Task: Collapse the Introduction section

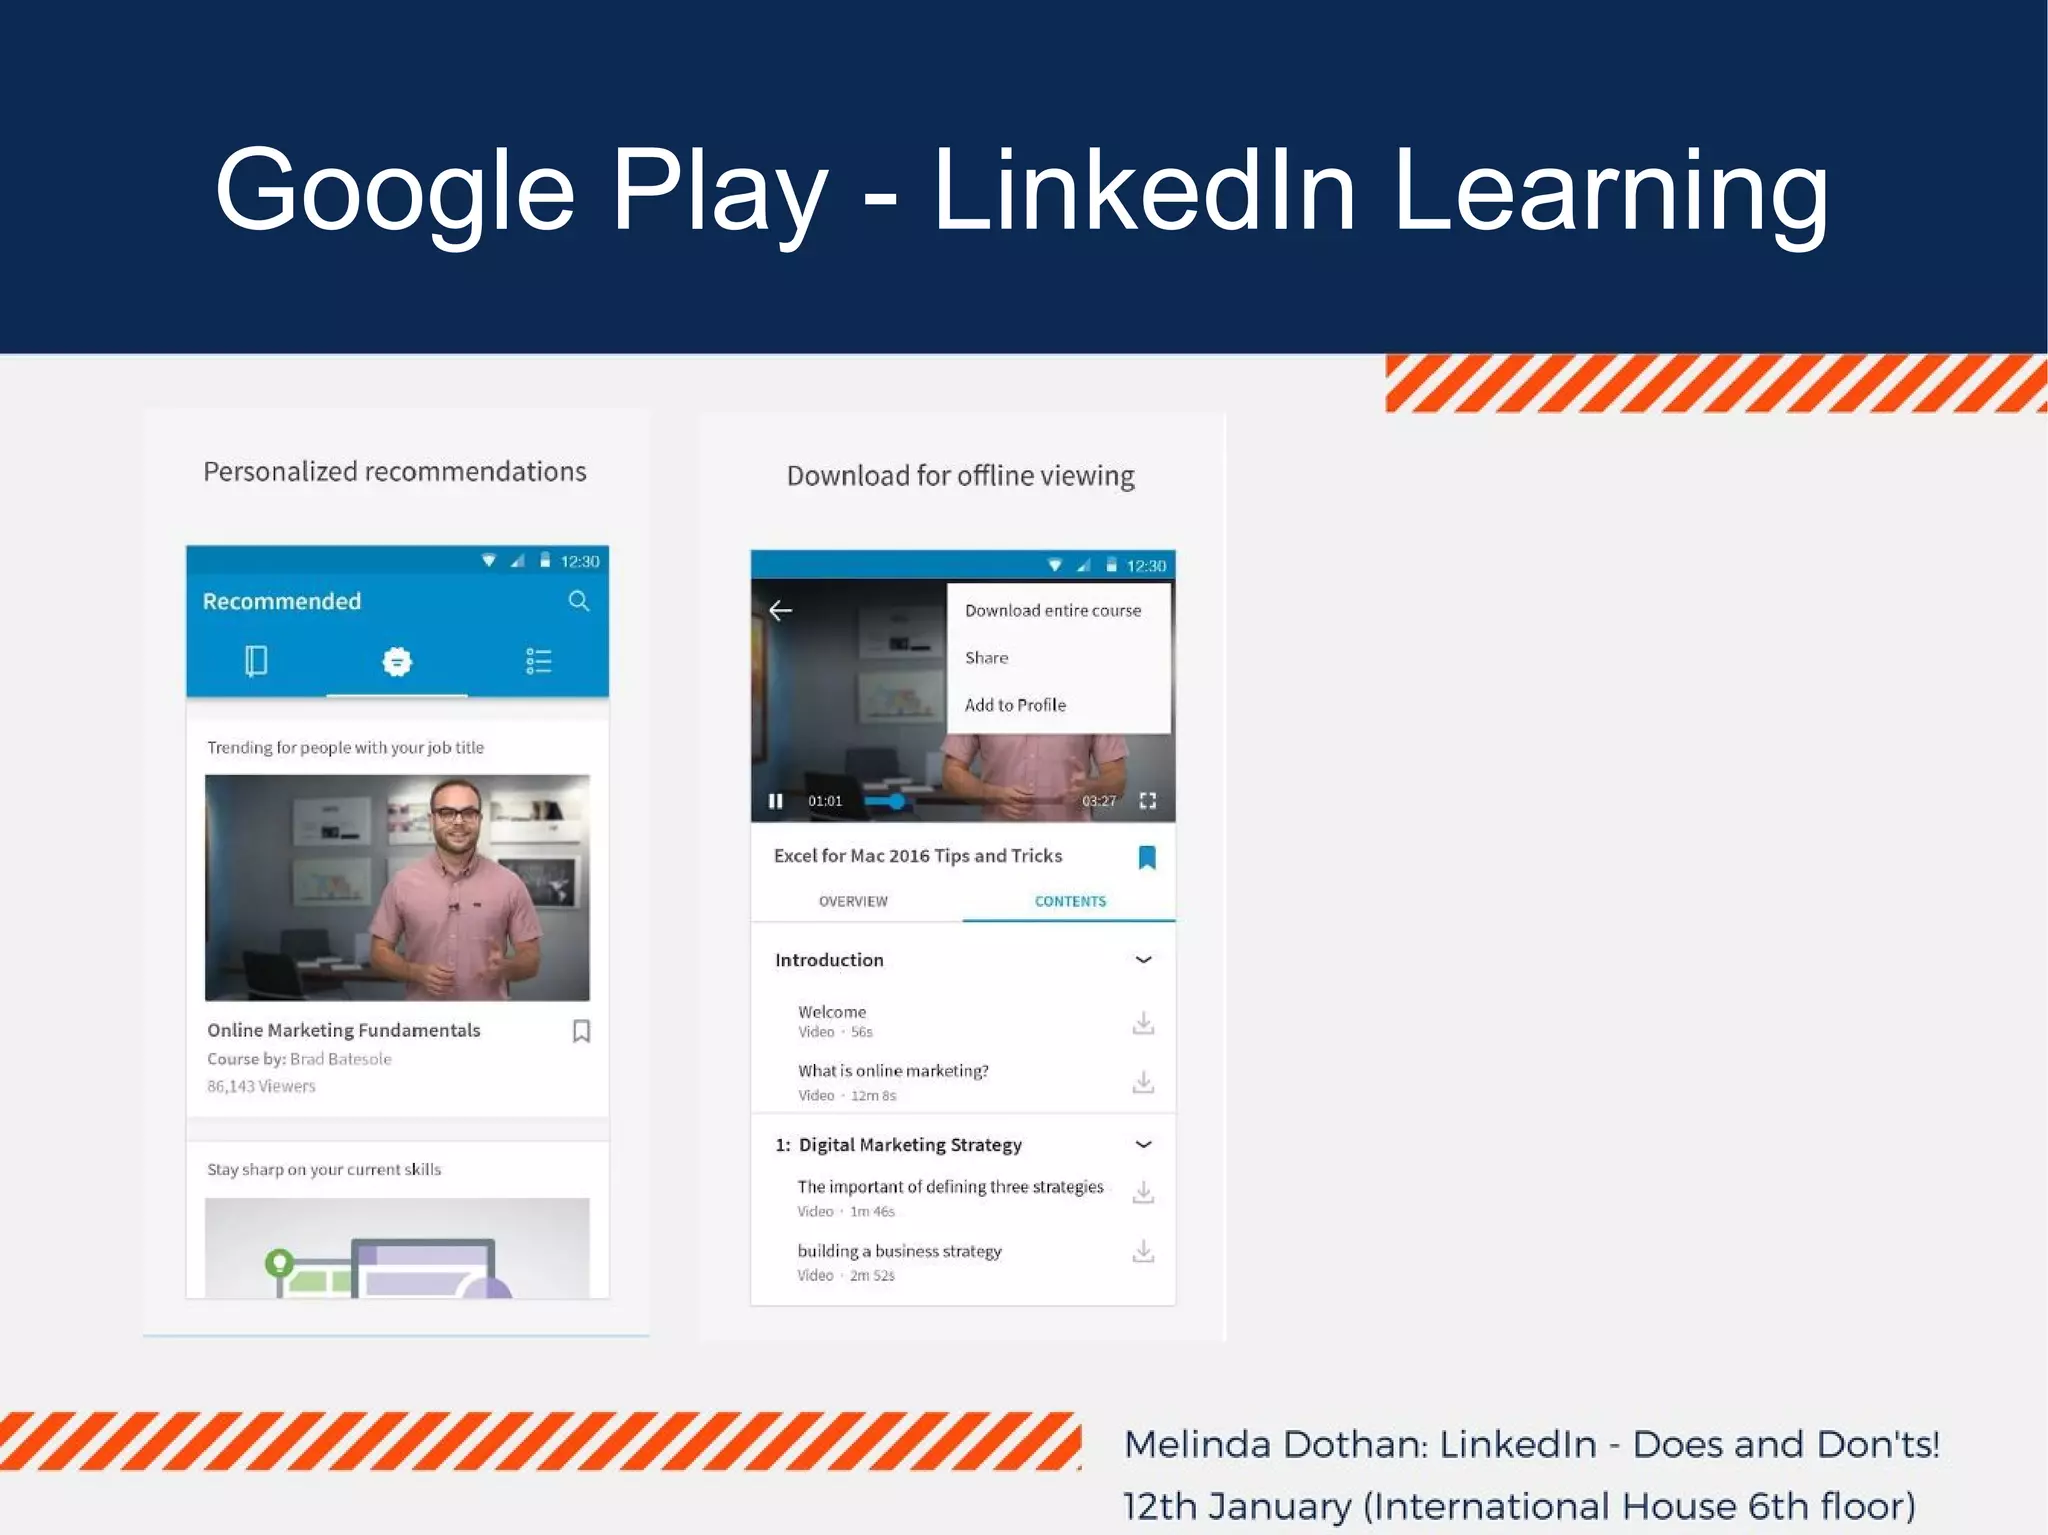Action: point(1144,960)
